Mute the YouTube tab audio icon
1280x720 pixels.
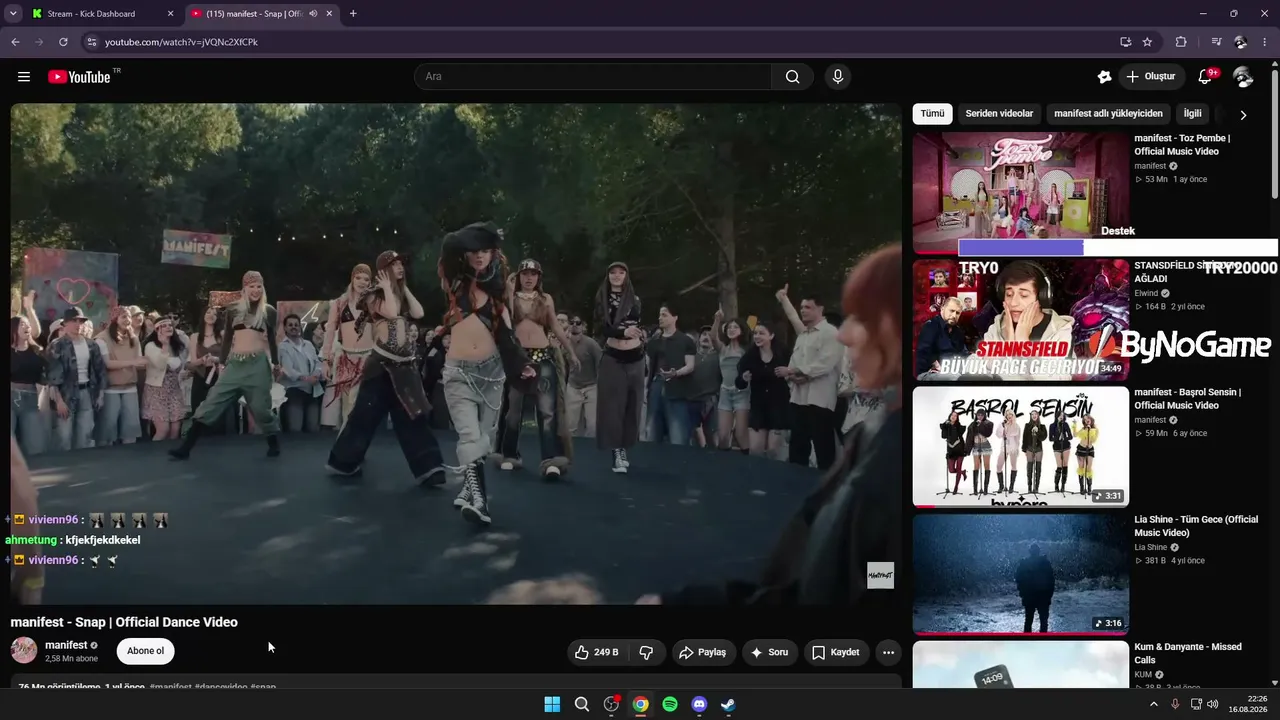[313, 14]
